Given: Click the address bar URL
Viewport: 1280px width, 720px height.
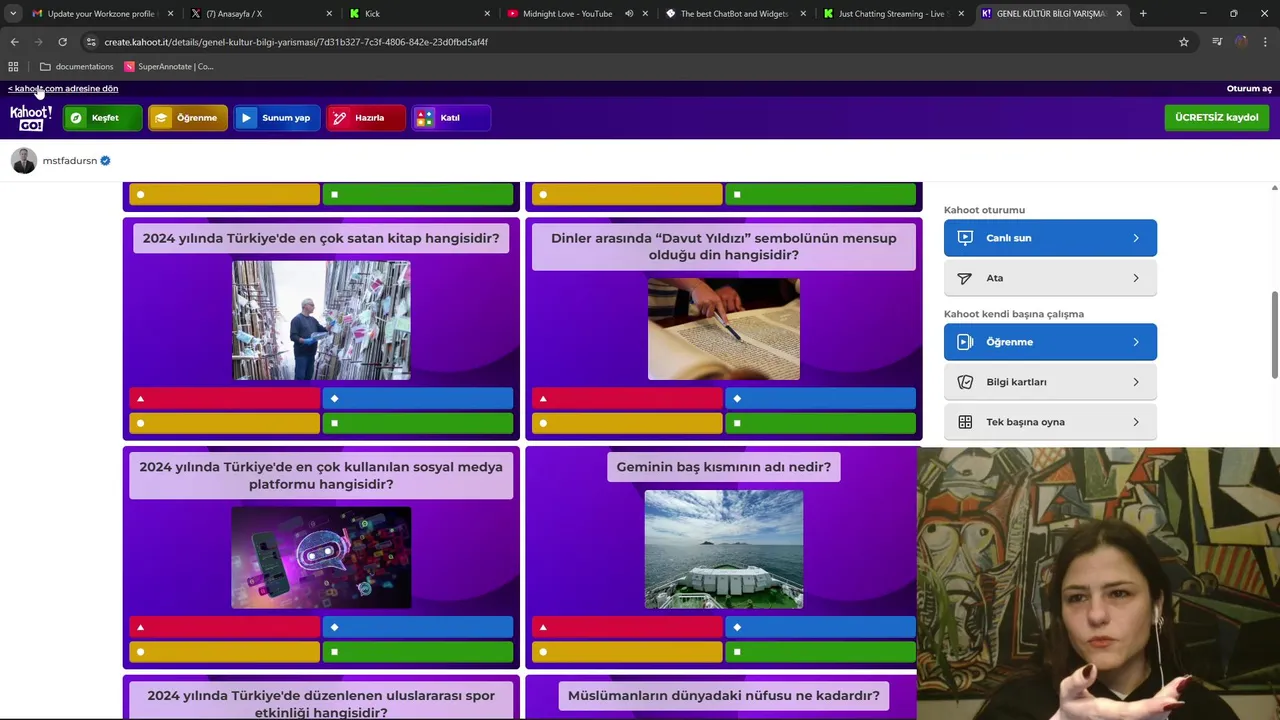Looking at the screenshot, I should (x=296, y=42).
